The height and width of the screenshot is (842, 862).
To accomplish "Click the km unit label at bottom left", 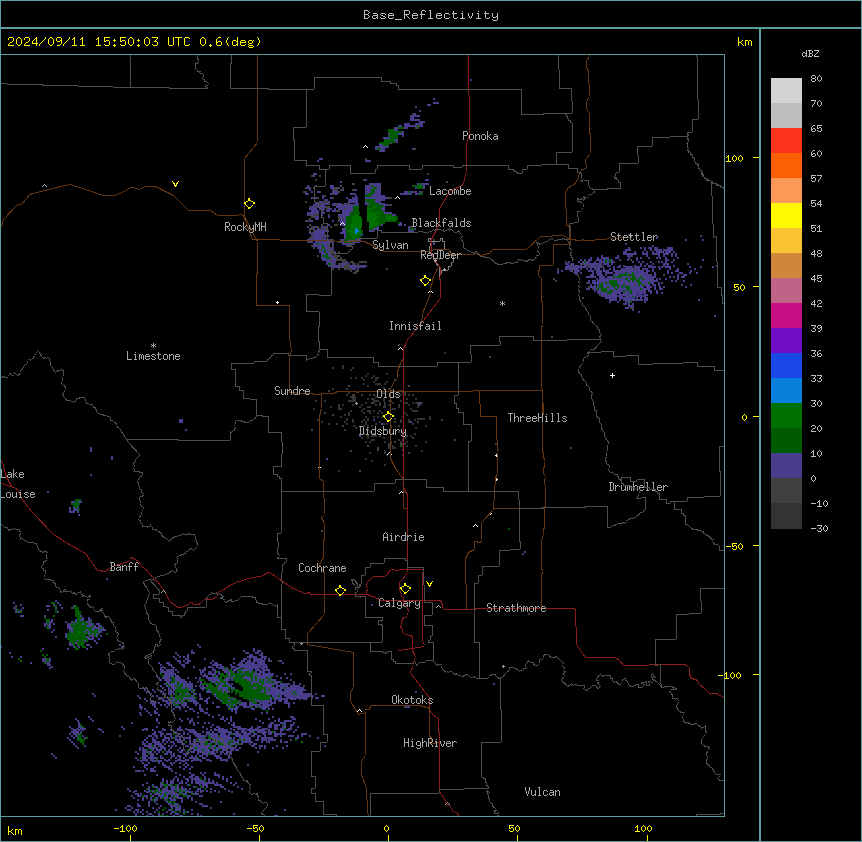I will (x=15, y=830).
